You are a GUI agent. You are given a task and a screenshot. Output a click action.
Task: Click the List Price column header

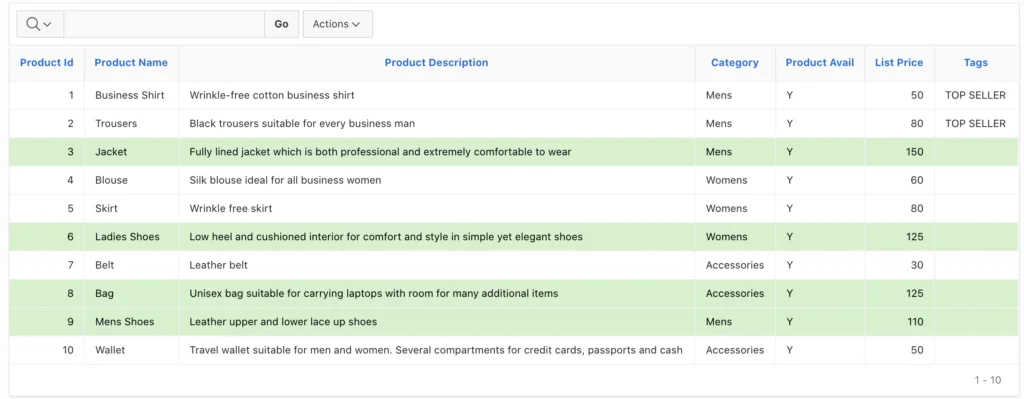pyautogui.click(x=899, y=63)
